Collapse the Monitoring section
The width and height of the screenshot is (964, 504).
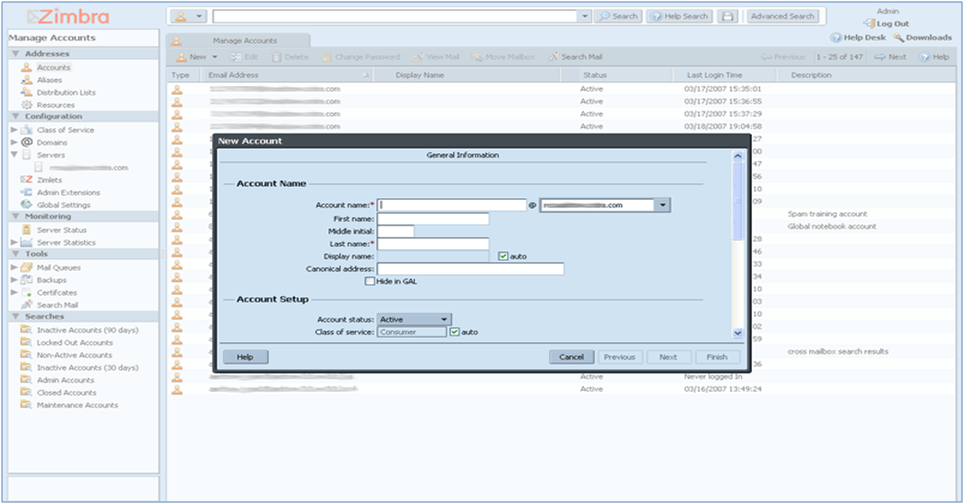point(15,216)
